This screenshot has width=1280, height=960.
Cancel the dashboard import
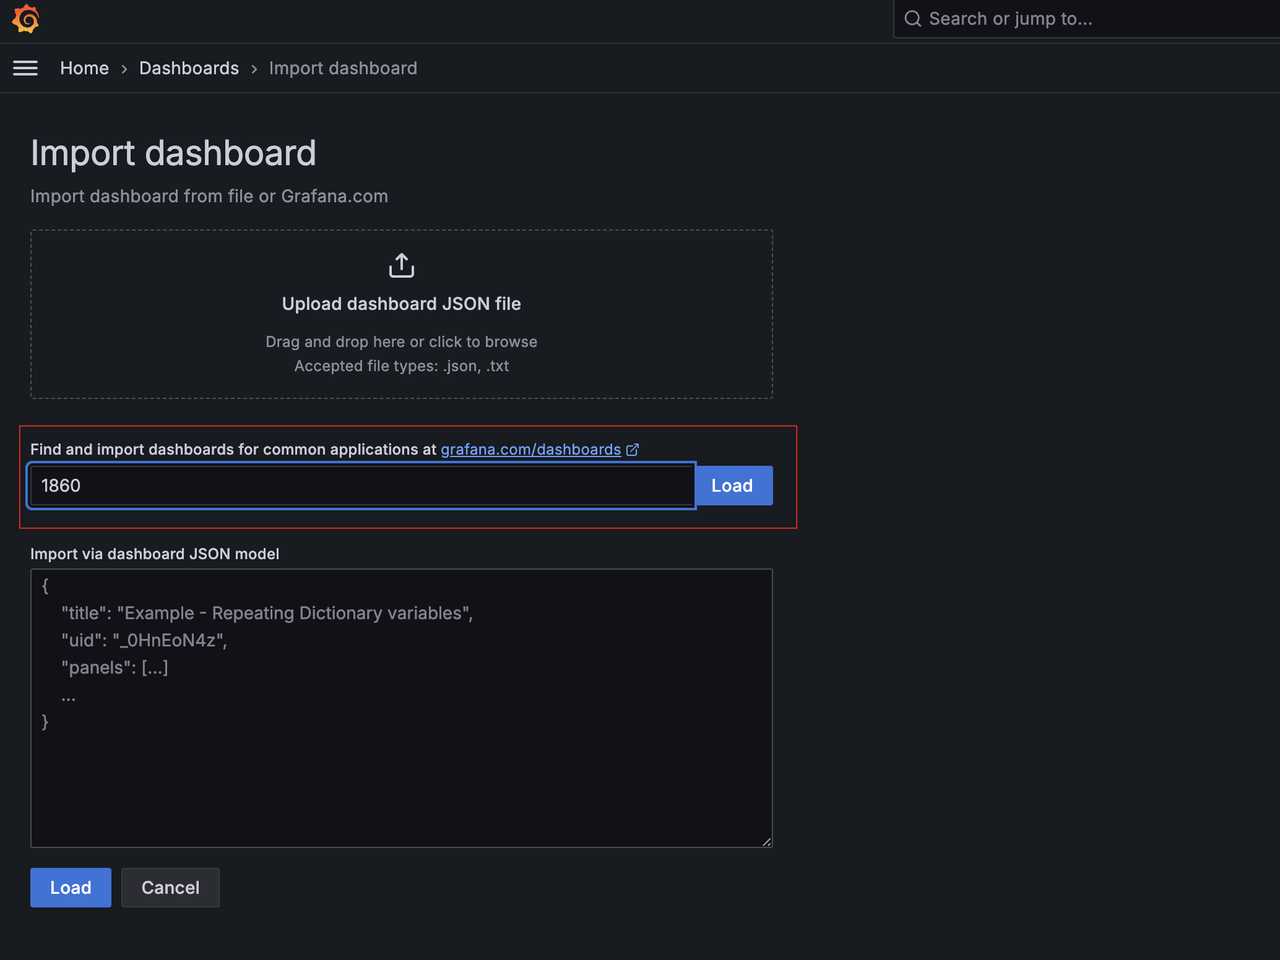point(170,887)
